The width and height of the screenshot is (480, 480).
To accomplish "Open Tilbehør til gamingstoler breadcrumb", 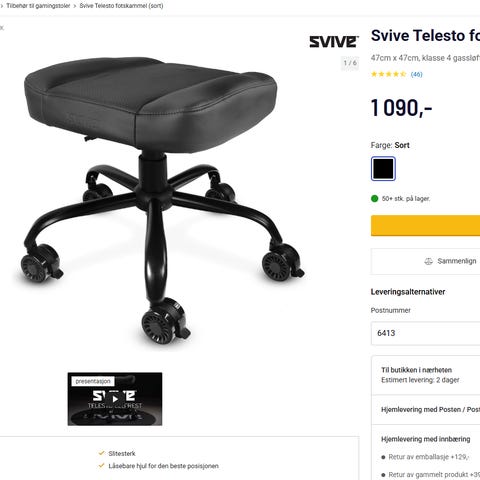I will (38, 6).
